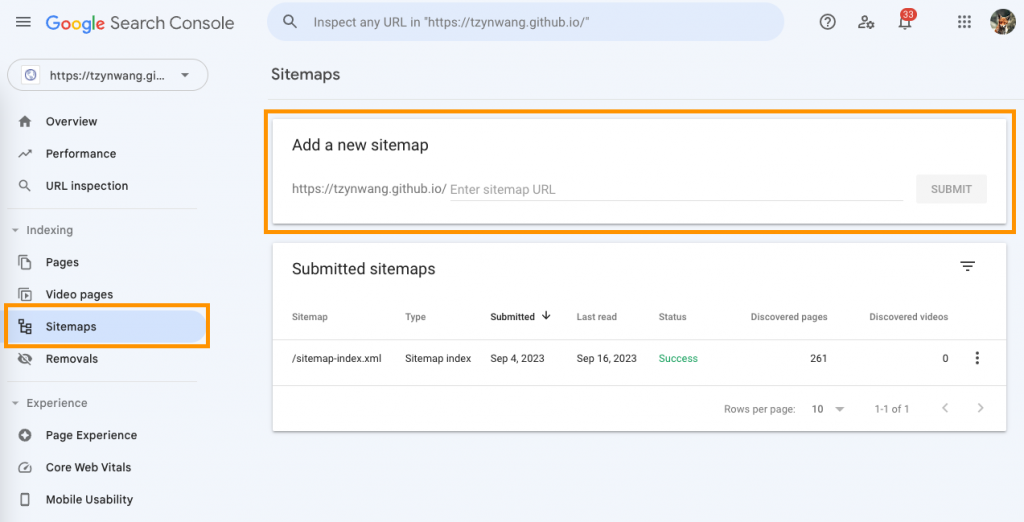Go to next page of sitemaps
This screenshot has height=522, width=1024.
click(x=980, y=409)
